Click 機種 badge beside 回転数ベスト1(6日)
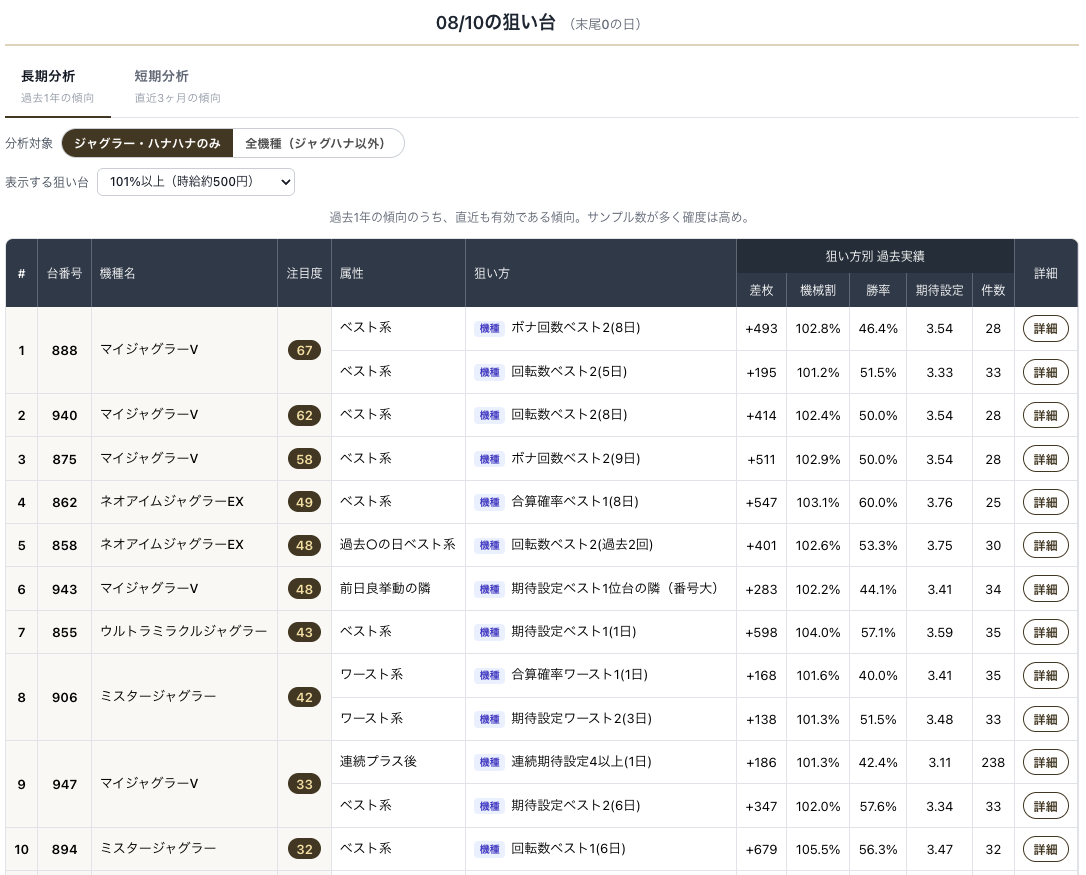 pyautogui.click(x=490, y=849)
